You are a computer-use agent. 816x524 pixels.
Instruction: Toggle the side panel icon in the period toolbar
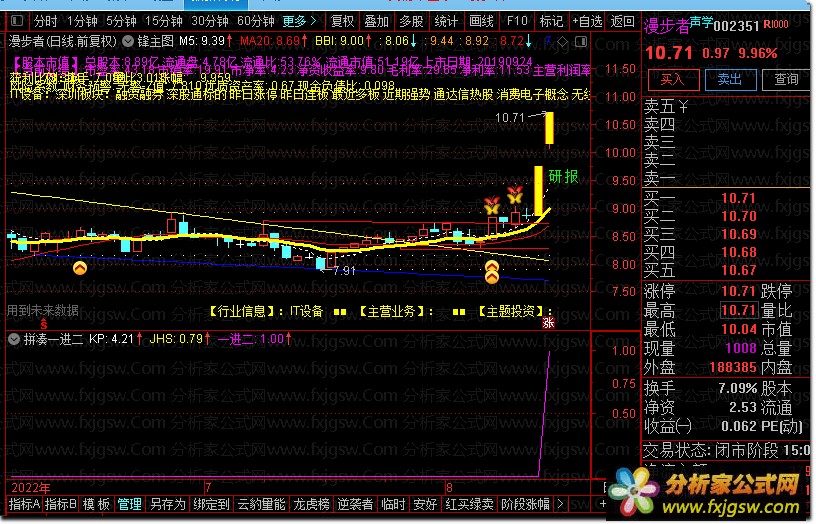pos(17,21)
